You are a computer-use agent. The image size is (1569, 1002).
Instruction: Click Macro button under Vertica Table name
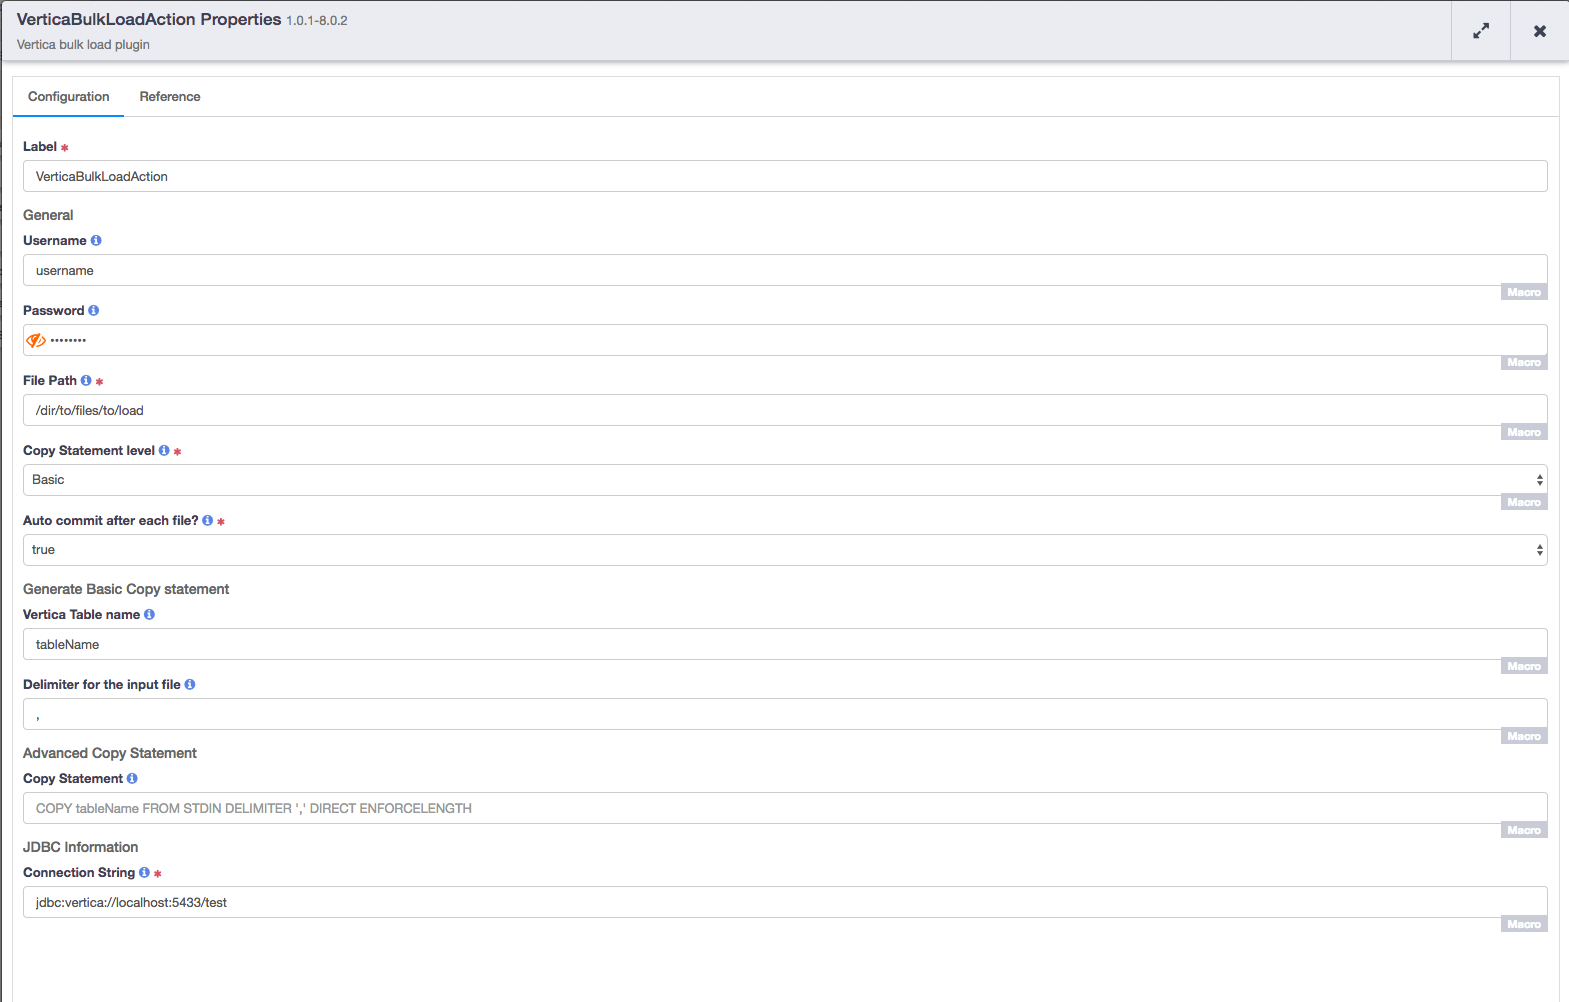[1524, 666]
